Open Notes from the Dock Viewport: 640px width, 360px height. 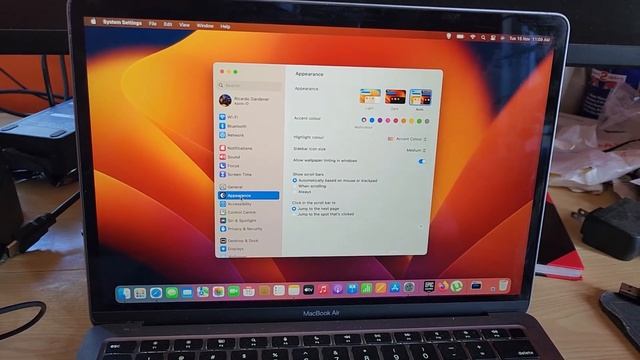(294, 290)
